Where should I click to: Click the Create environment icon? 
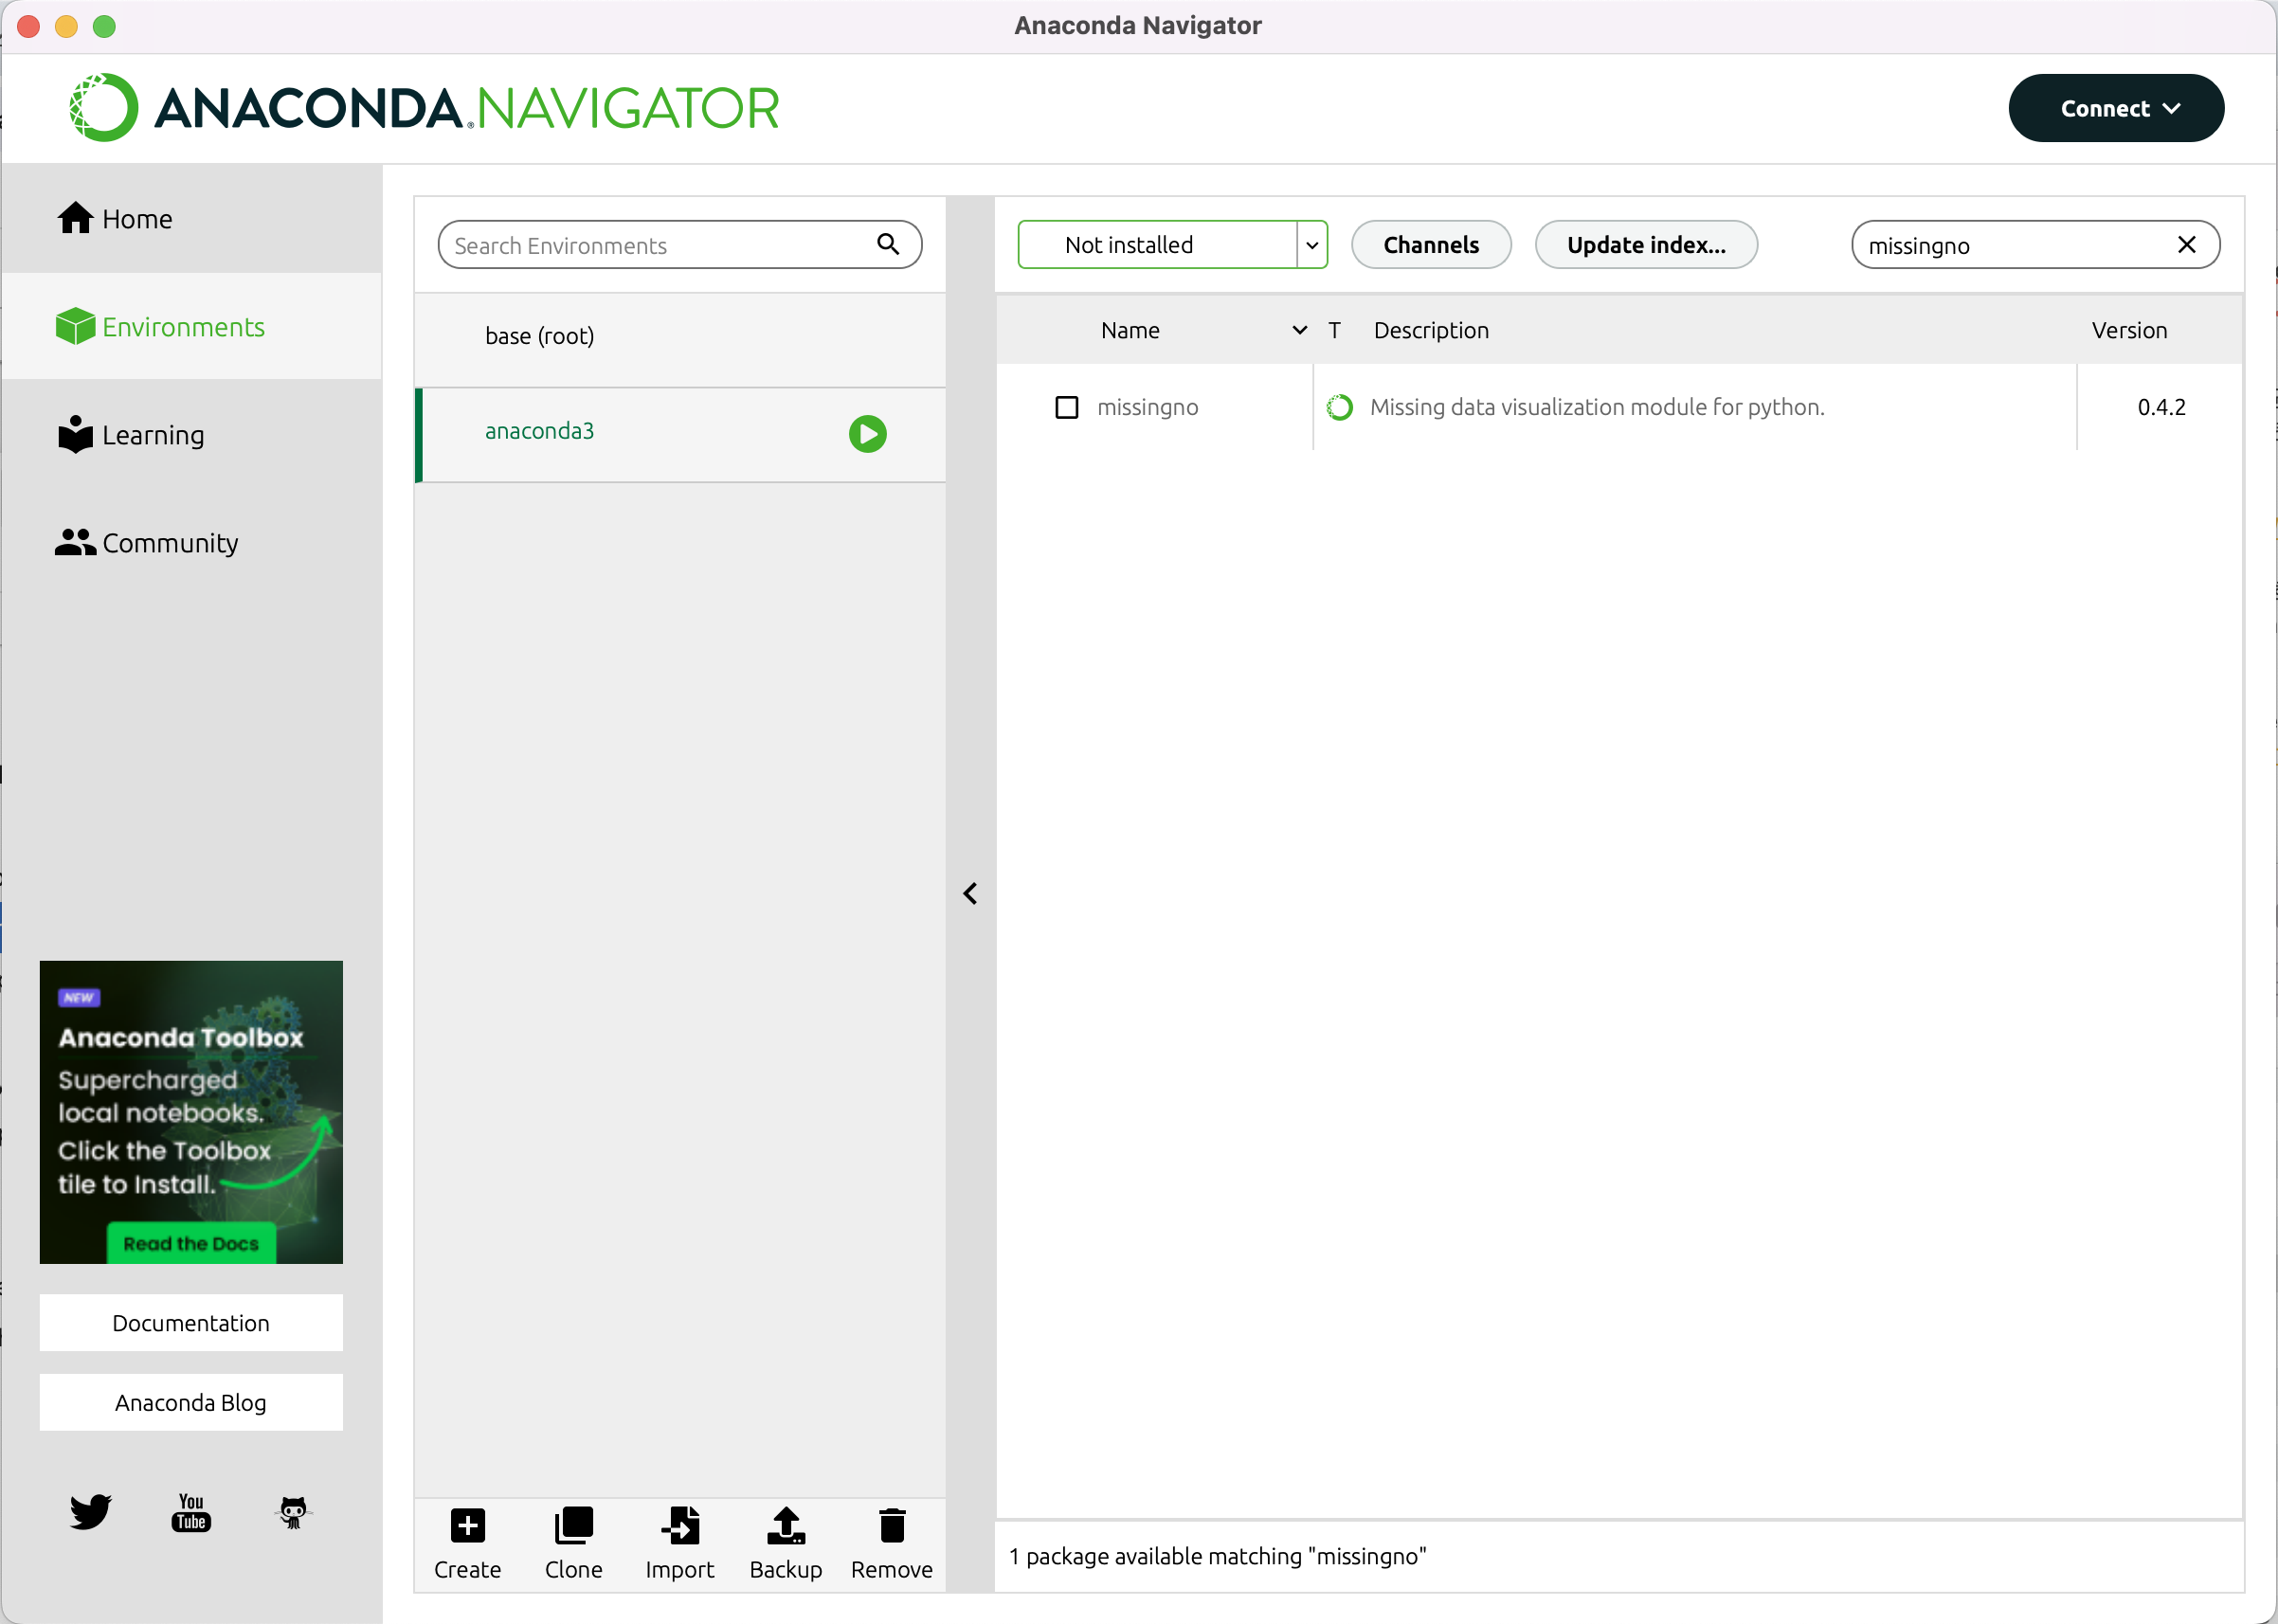pyautogui.click(x=467, y=1526)
